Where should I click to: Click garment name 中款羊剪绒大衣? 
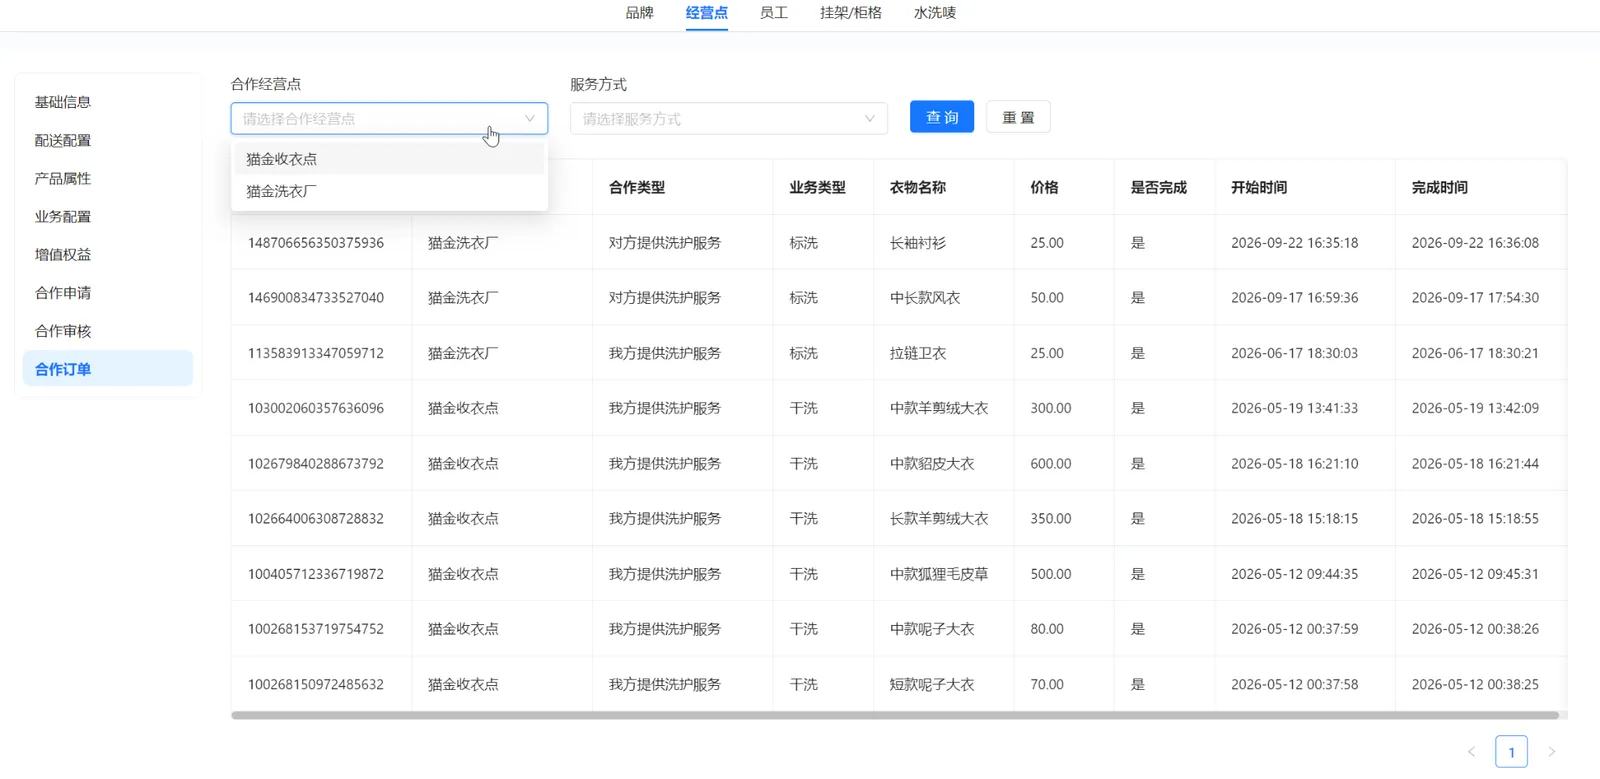(939, 408)
